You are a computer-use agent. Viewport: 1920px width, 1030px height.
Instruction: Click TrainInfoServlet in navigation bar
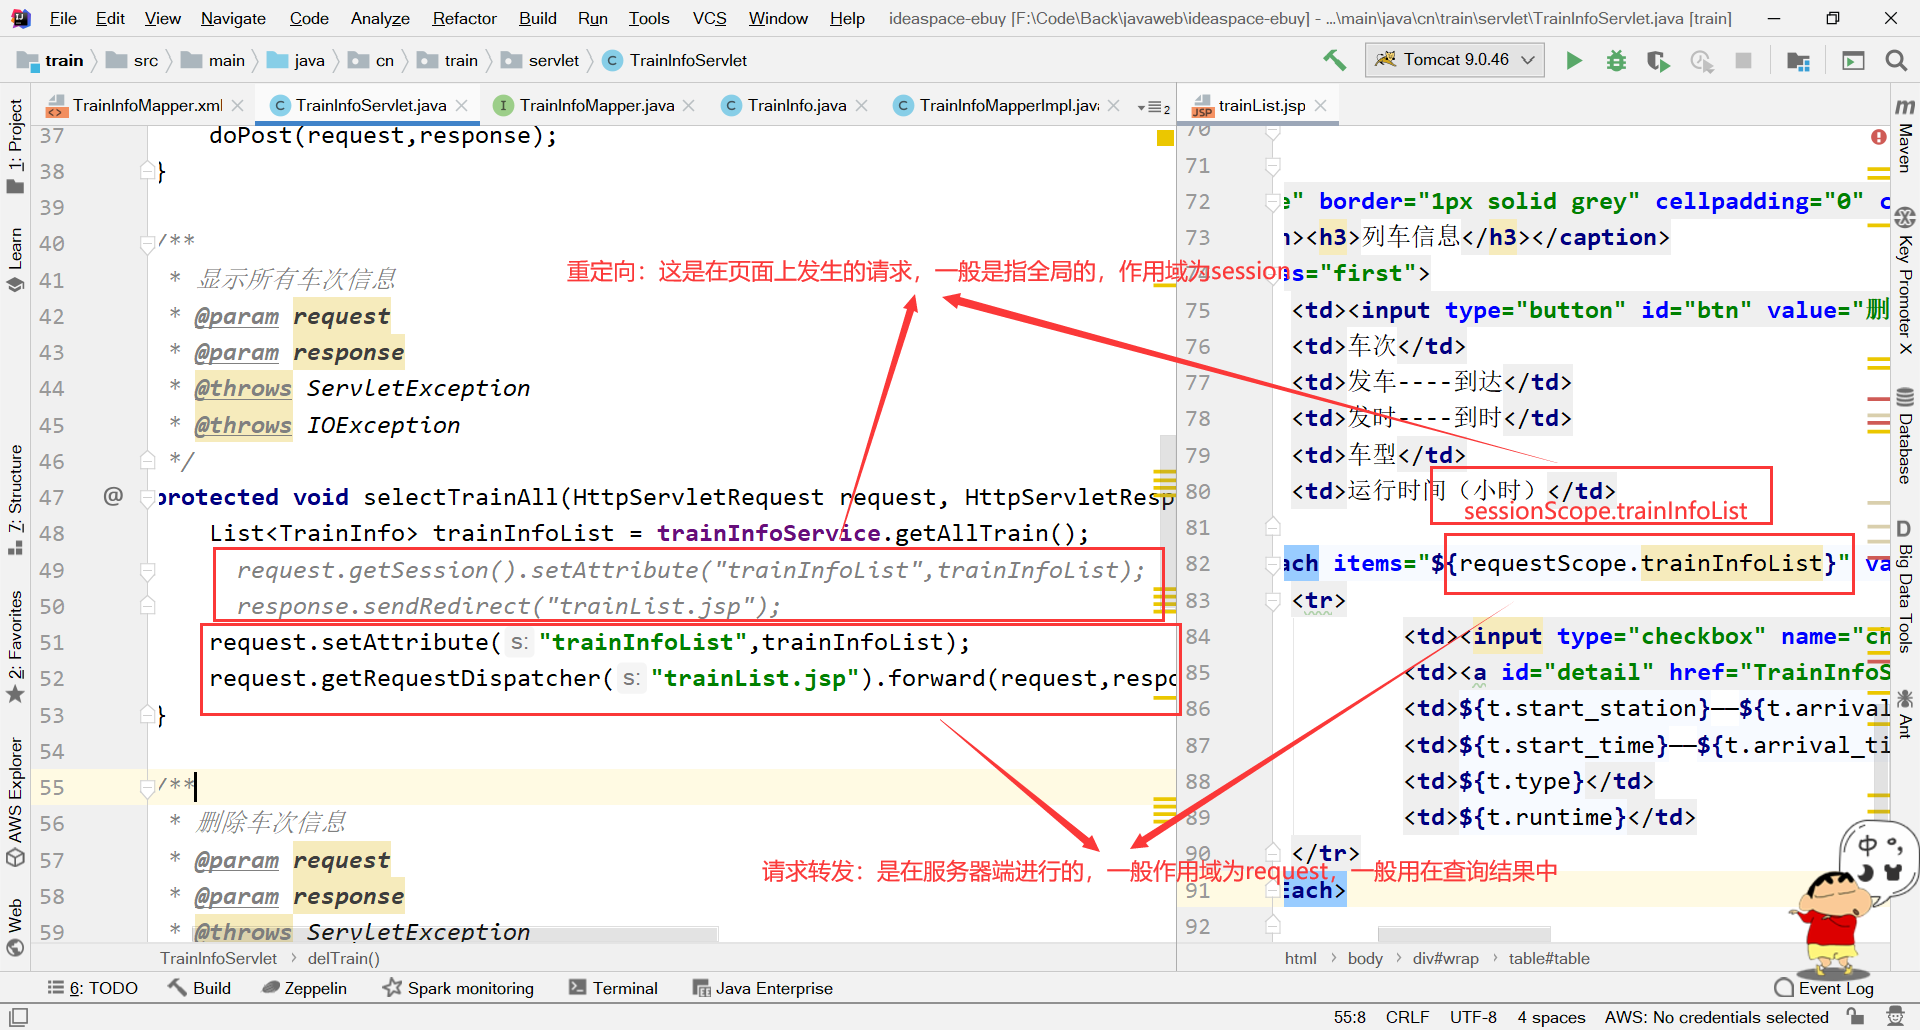pos(676,60)
